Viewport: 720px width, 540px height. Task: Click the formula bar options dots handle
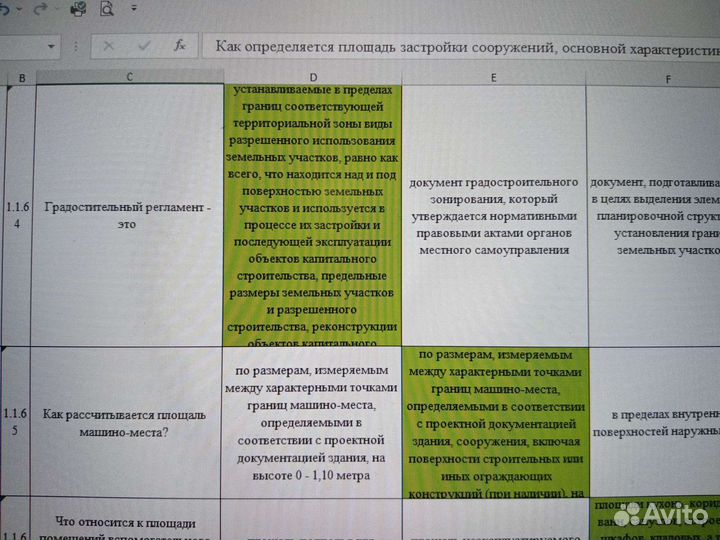pyautogui.click(x=76, y=46)
